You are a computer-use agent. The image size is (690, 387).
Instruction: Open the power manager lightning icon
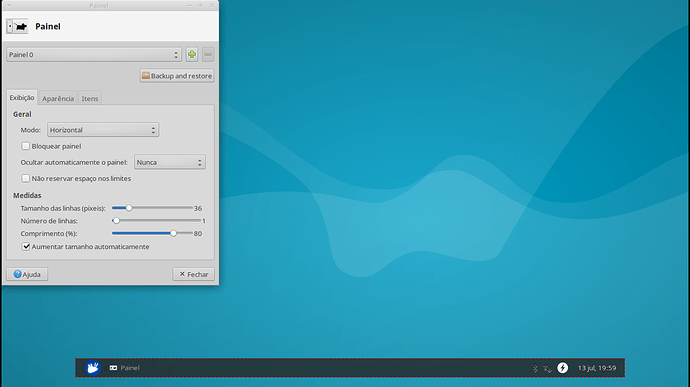tap(562, 368)
